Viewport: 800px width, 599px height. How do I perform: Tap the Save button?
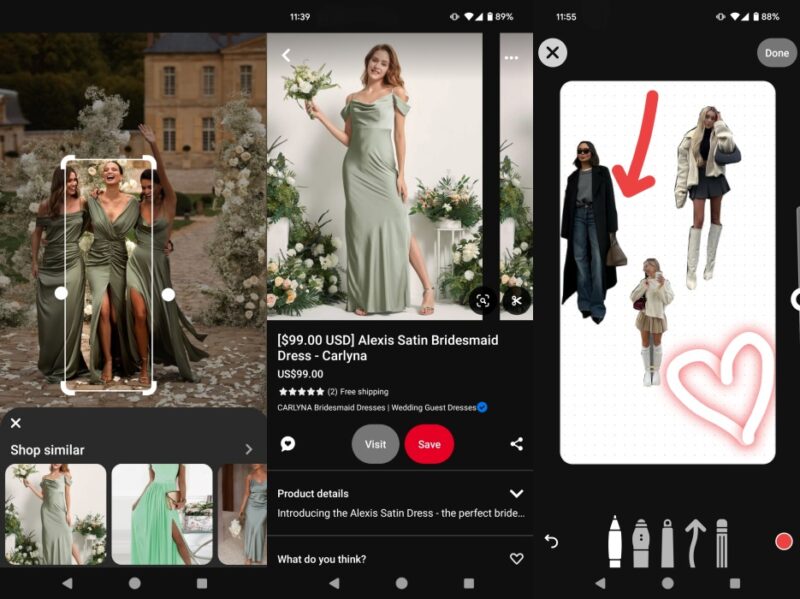430,444
